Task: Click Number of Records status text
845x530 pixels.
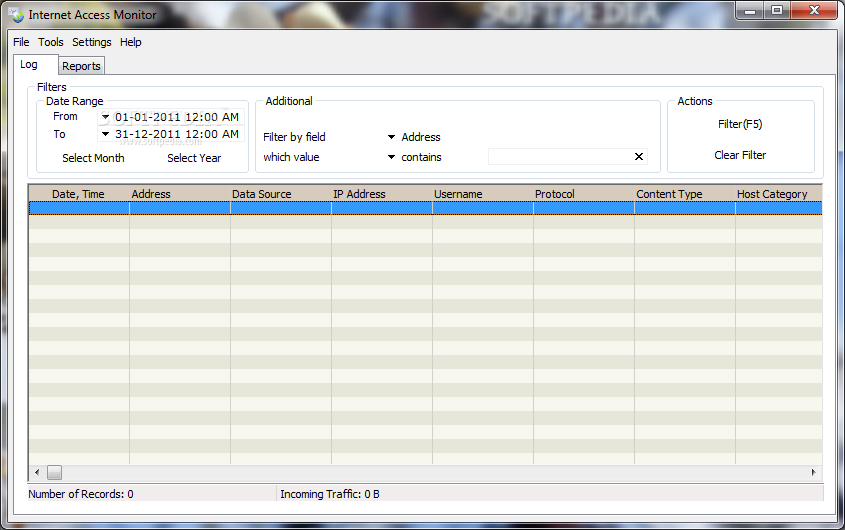Action: (81, 494)
